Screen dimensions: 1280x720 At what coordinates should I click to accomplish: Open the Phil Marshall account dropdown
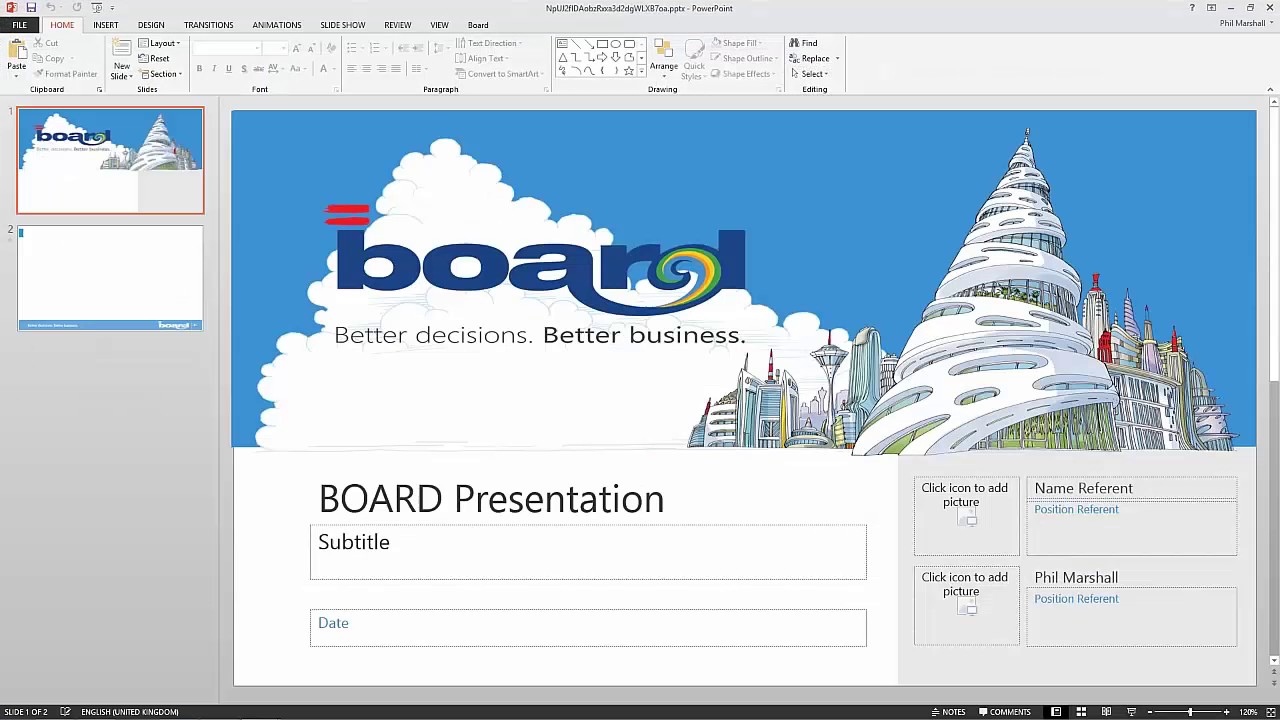(1246, 24)
